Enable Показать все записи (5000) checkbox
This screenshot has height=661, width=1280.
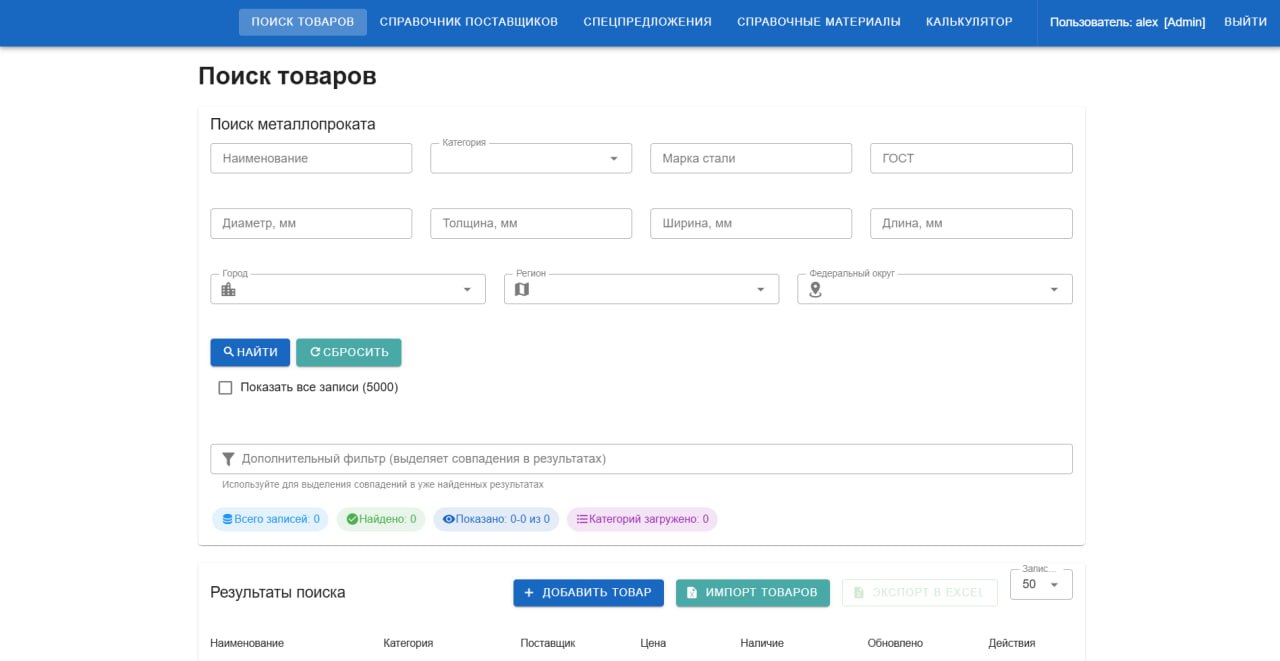pos(225,387)
